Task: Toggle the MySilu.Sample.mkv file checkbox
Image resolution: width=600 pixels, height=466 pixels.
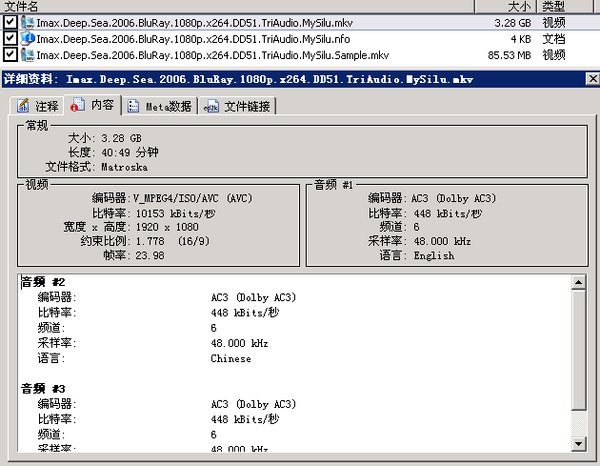Action: [10, 54]
